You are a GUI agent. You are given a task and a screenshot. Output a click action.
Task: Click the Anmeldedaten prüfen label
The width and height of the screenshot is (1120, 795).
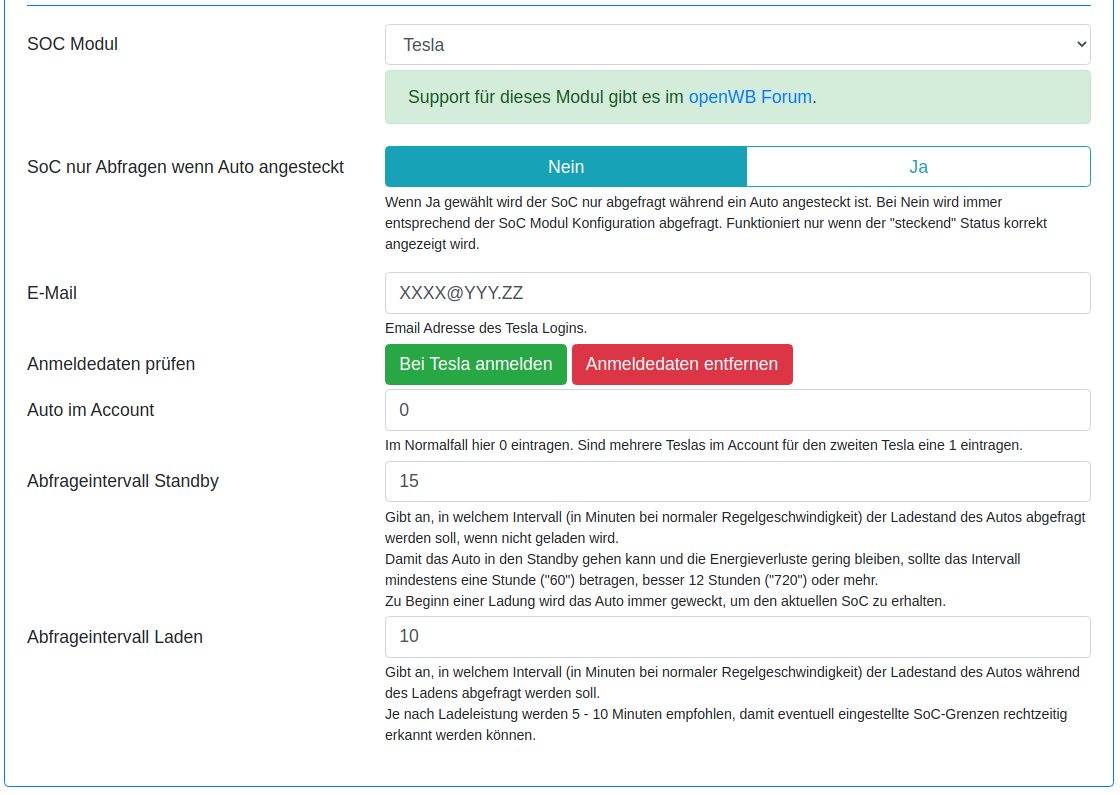[x=111, y=364]
